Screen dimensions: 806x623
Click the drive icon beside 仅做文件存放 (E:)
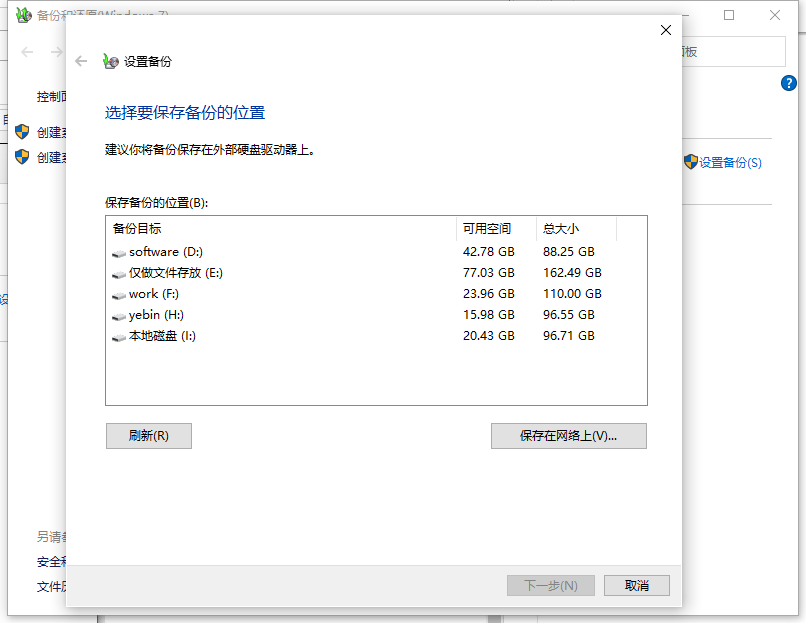(x=120, y=272)
